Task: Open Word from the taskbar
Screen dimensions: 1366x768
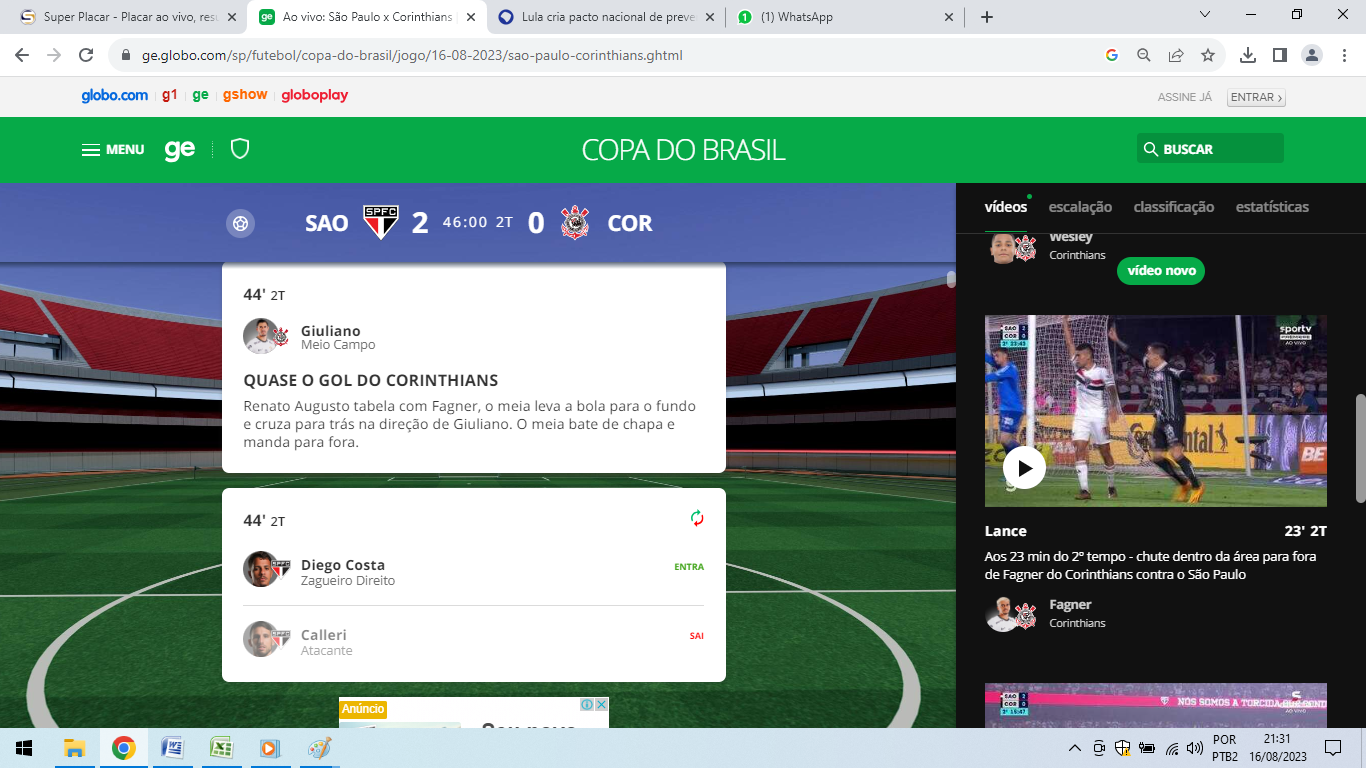Action: pos(172,748)
